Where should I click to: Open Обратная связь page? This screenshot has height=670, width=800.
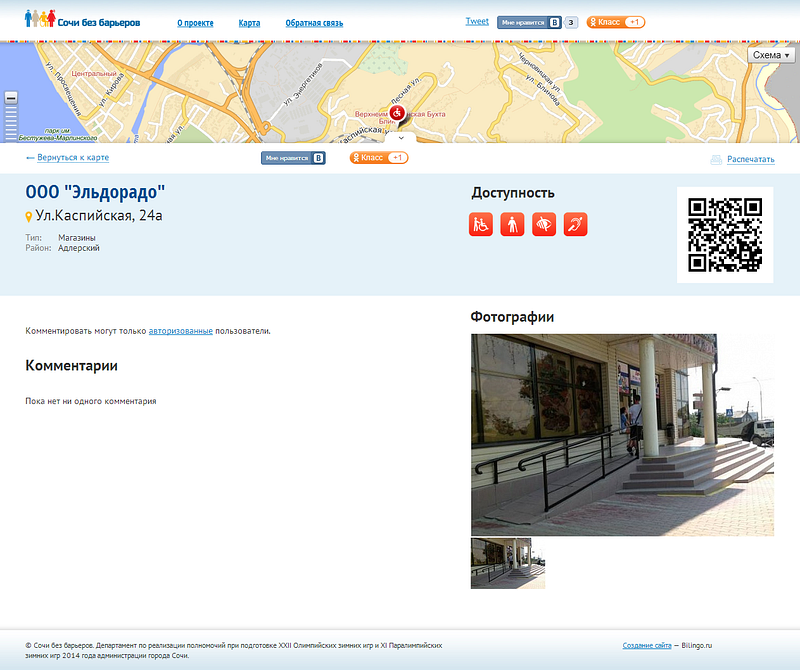pos(314,23)
